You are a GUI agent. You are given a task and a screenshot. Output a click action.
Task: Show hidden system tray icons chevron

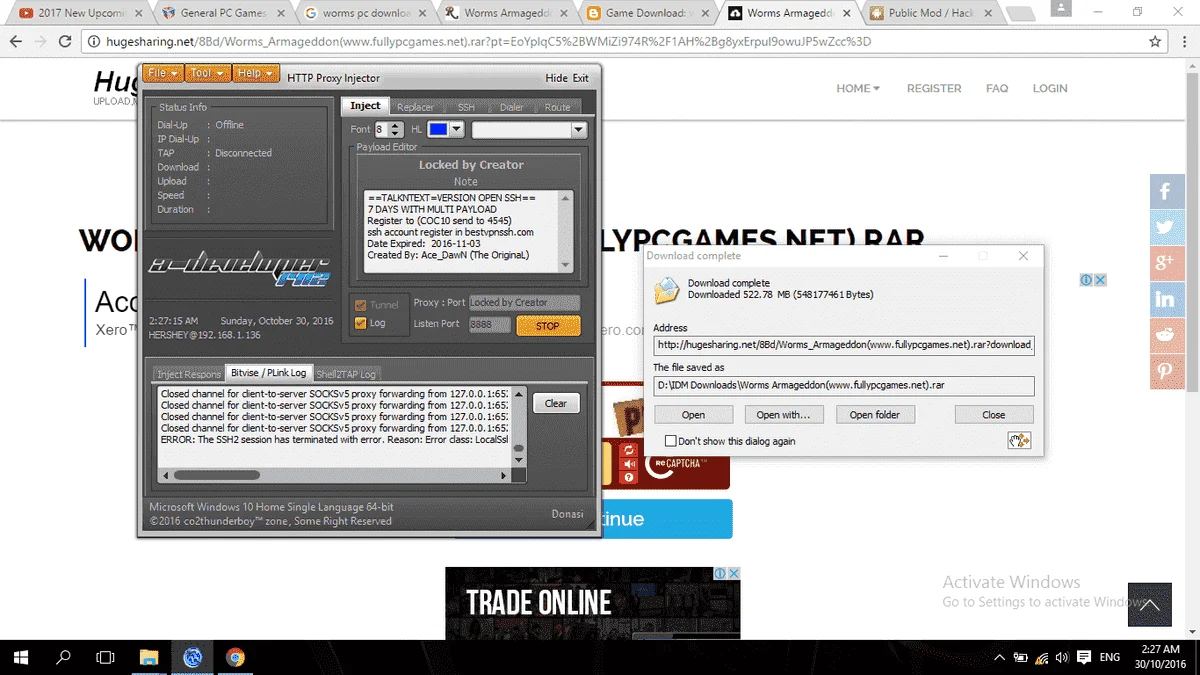999,658
